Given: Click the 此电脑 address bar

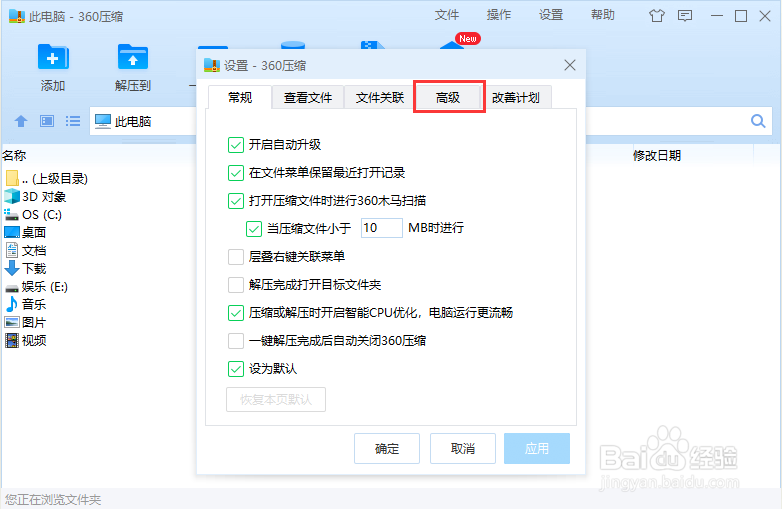Looking at the screenshot, I should pos(144,121).
